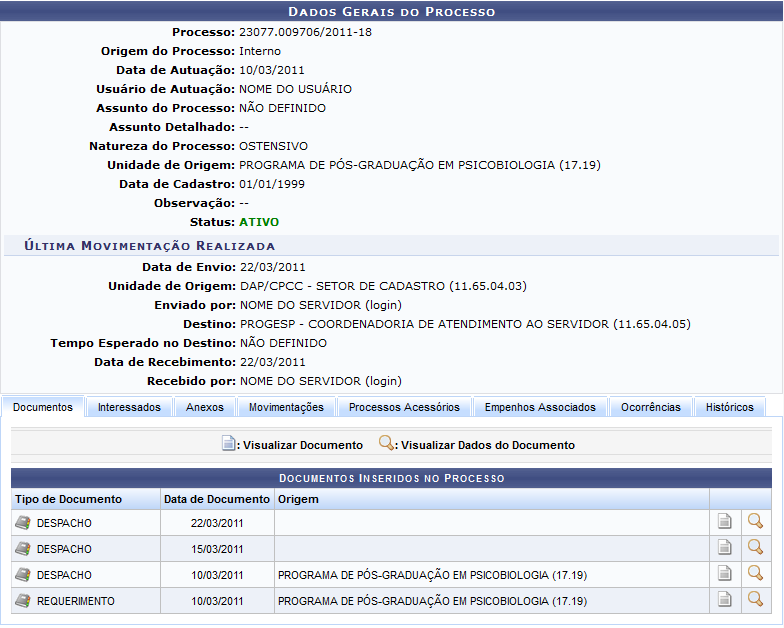This screenshot has width=784, height=628.
Task: Show the Ocorrências tab
Action: (650, 407)
